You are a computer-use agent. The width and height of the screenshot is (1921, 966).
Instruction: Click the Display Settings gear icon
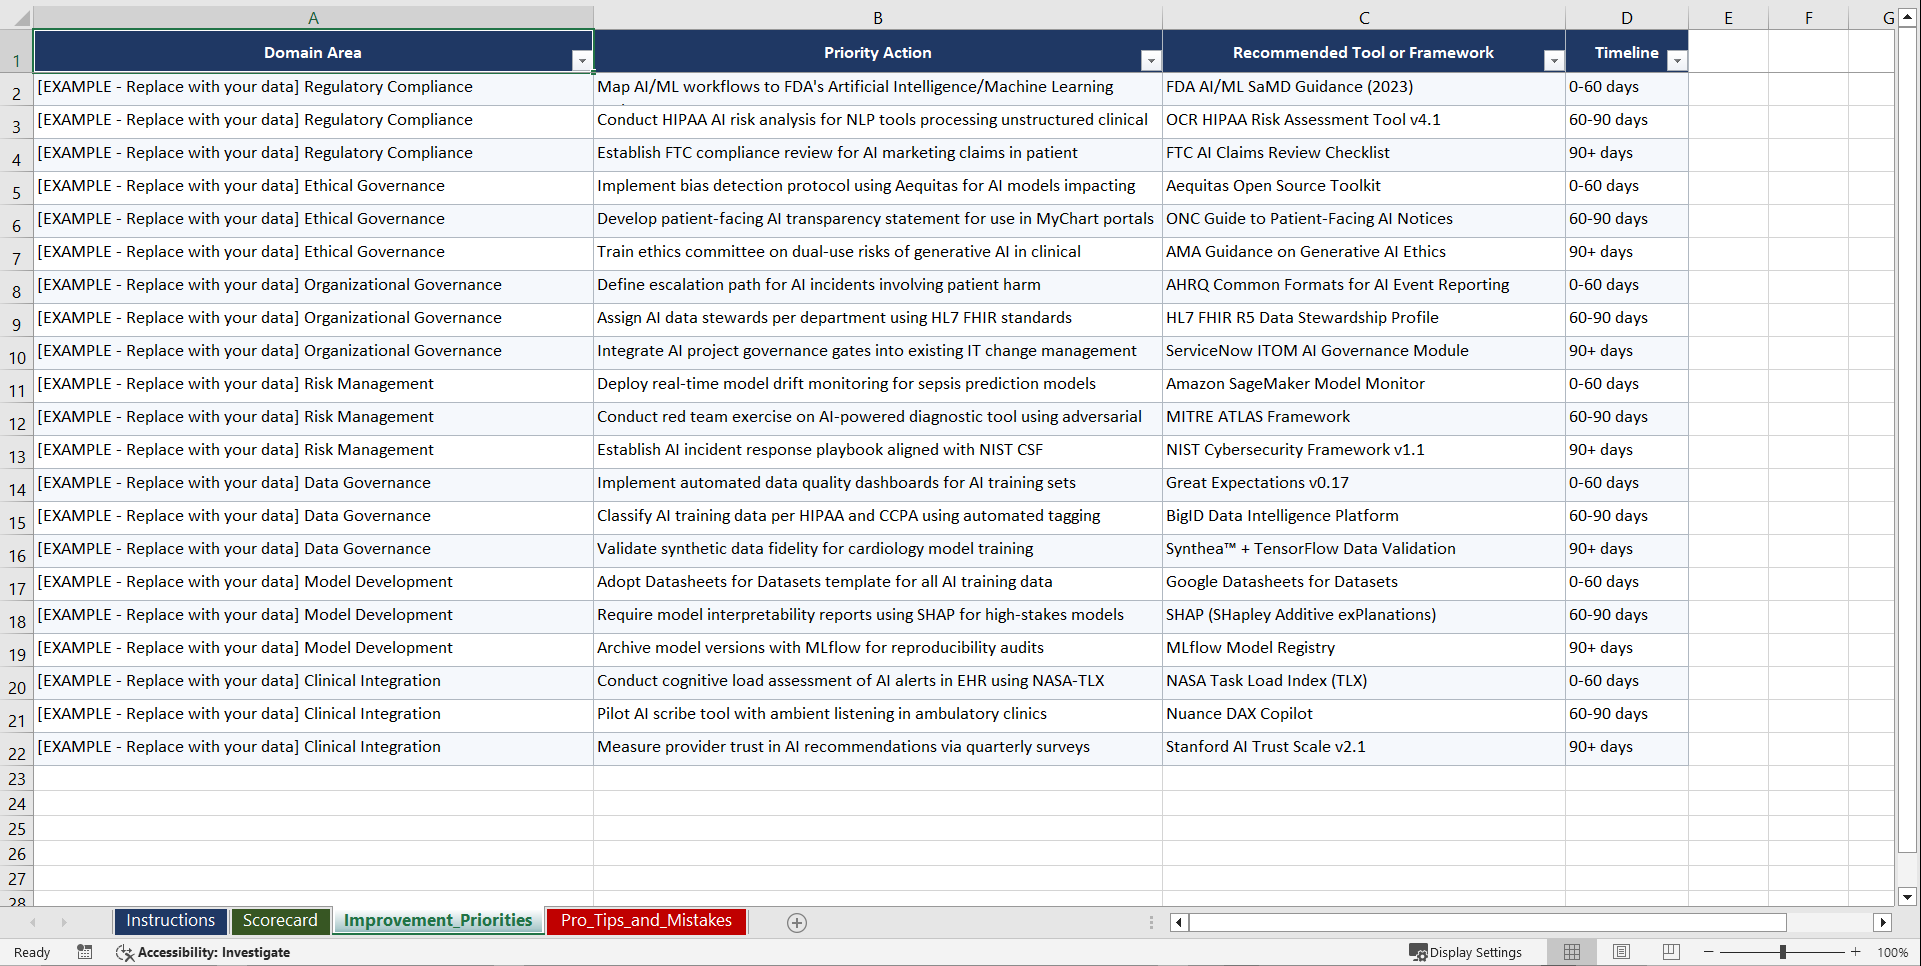[x=1418, y=952]
